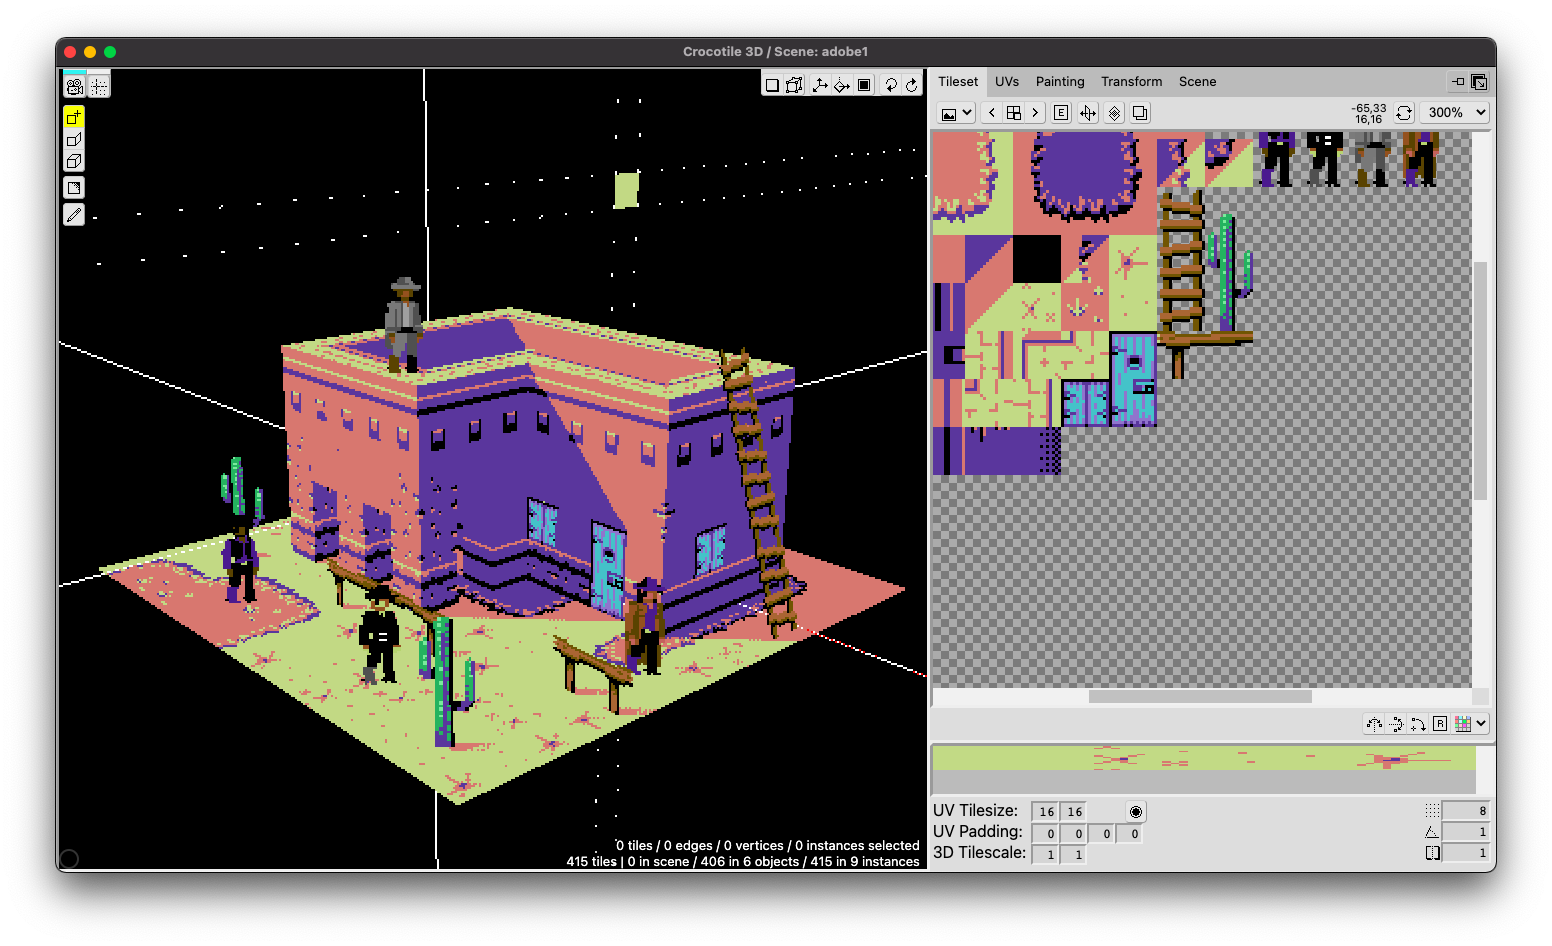Viewport: 1552px width, 946px height.
Task: Open the Scene tab
Action: coord(1197,82)
